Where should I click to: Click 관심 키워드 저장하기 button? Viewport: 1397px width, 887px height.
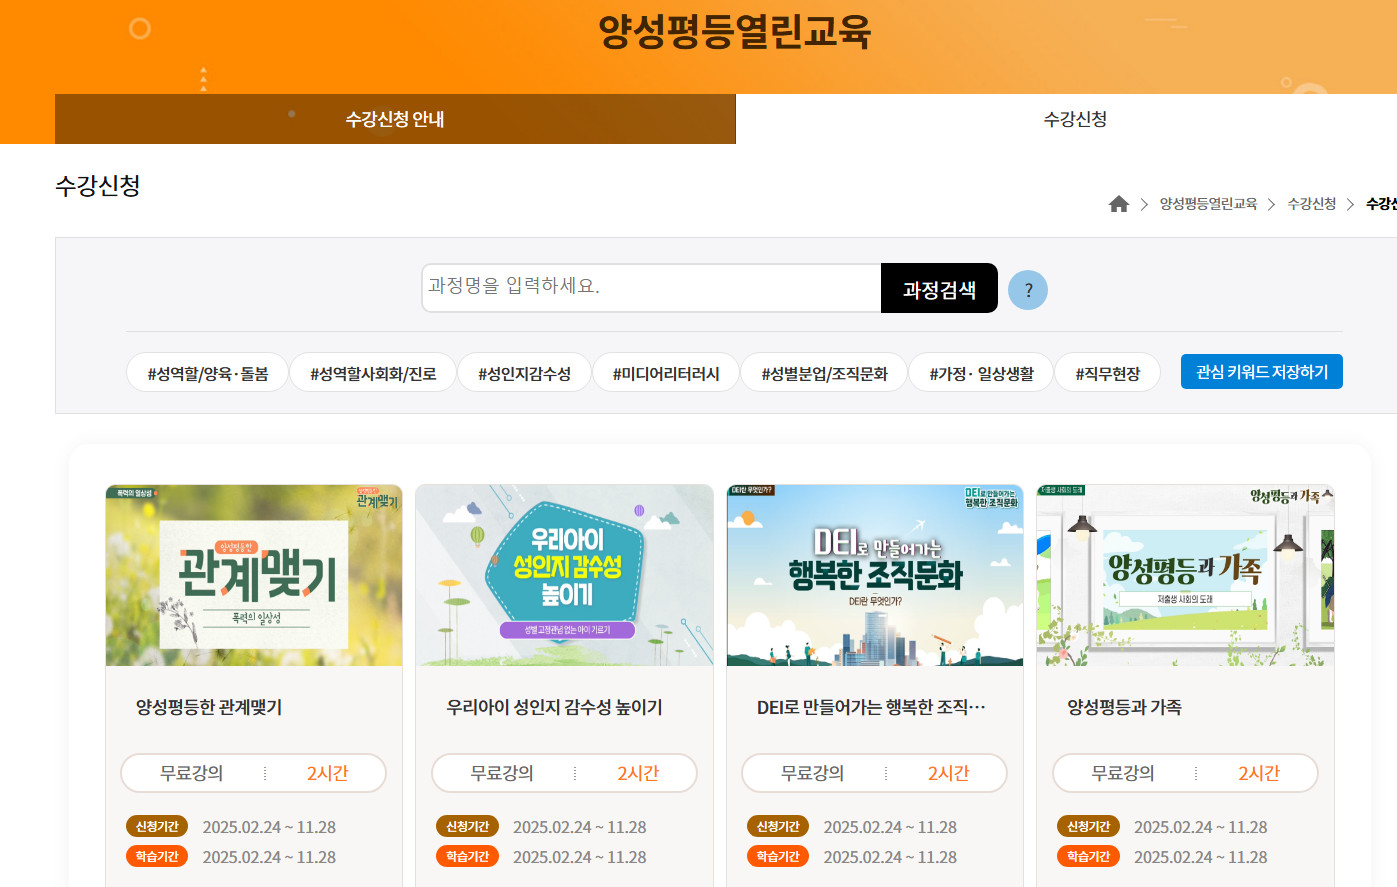coord(1262,372)
